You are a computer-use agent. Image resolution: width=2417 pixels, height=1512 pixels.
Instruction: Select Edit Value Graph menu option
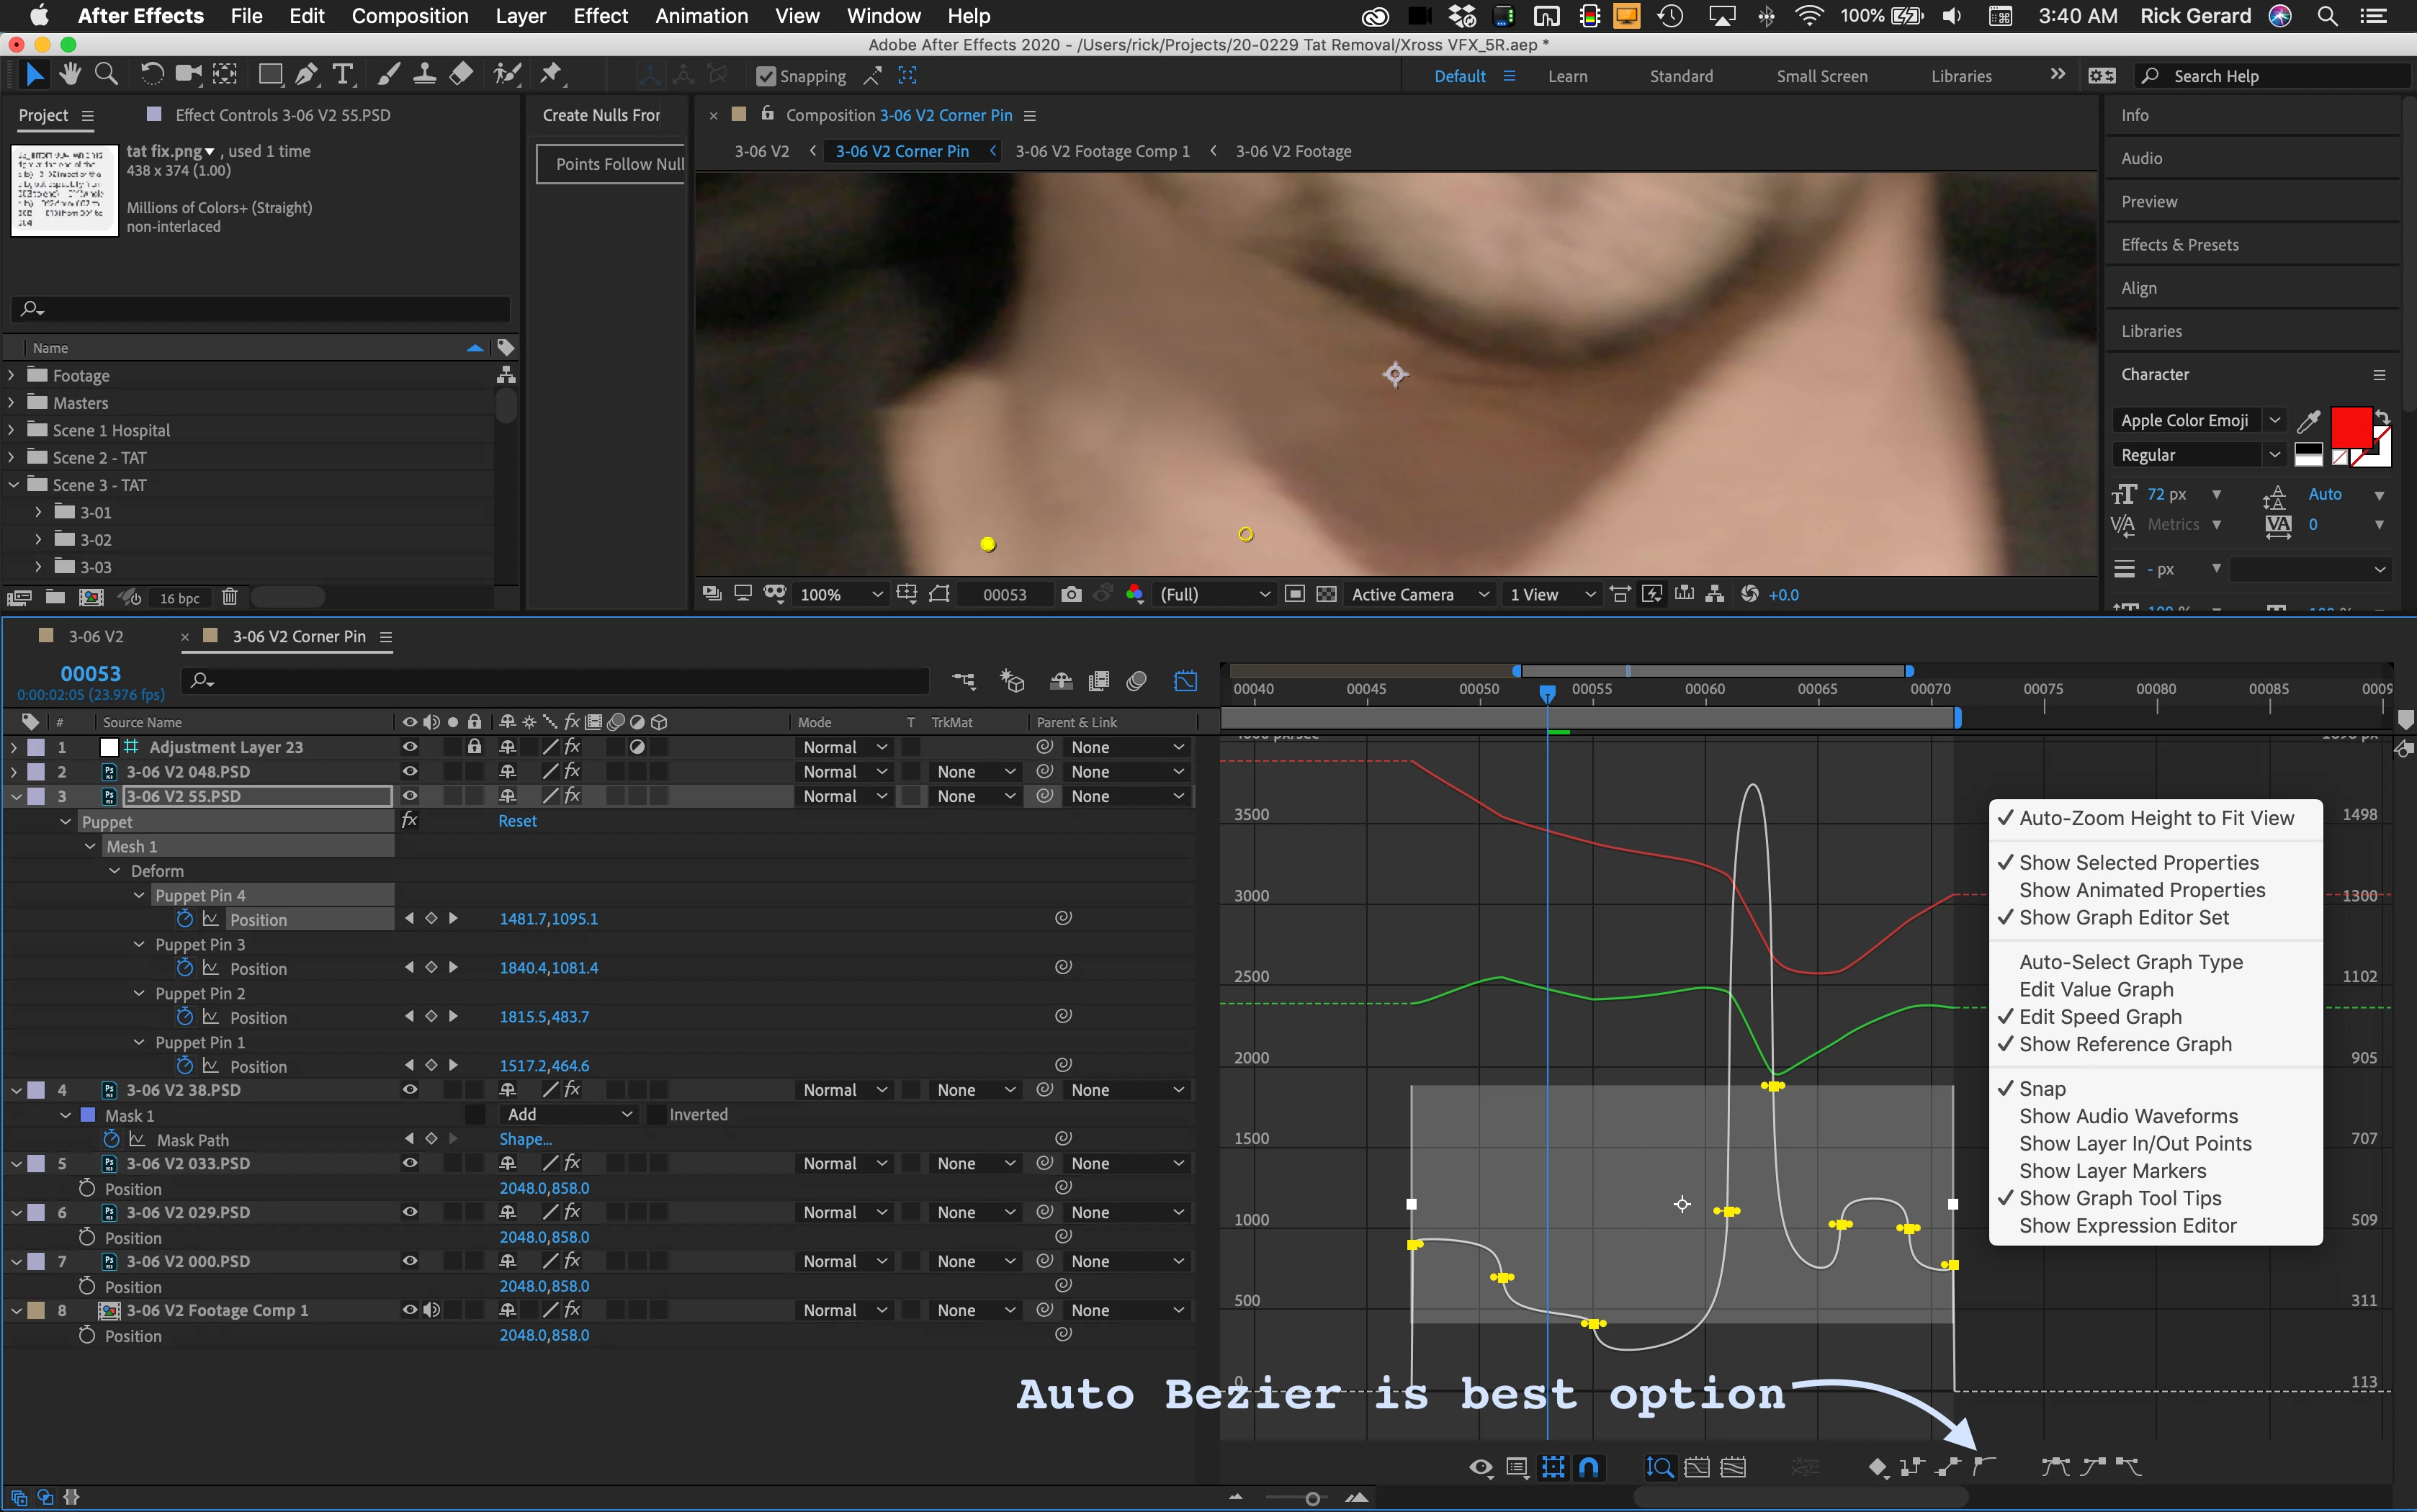point(2096,989)
